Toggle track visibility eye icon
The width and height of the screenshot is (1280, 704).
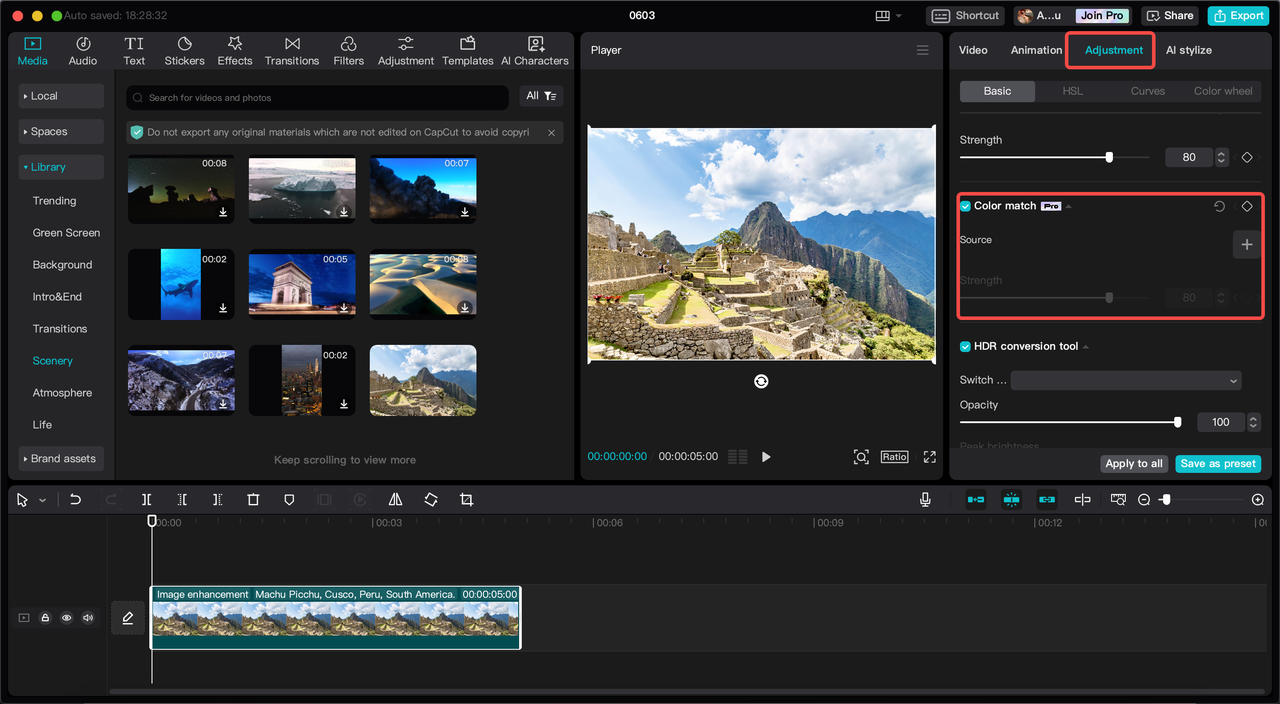66,618
